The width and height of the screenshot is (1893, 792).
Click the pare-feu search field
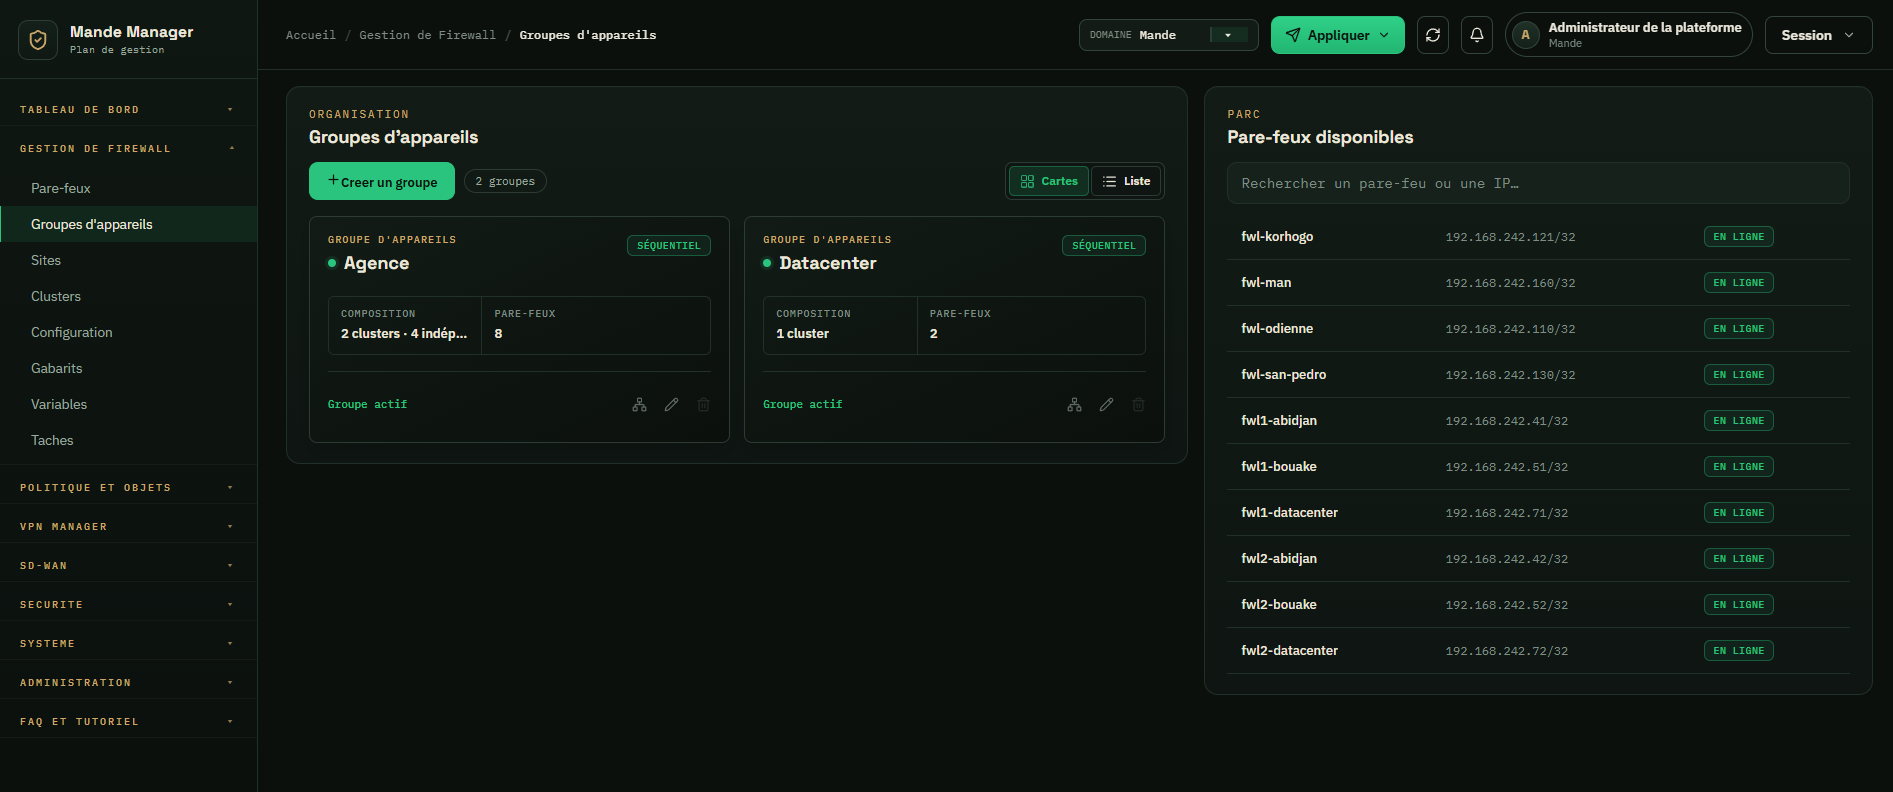pos(1538,183)
